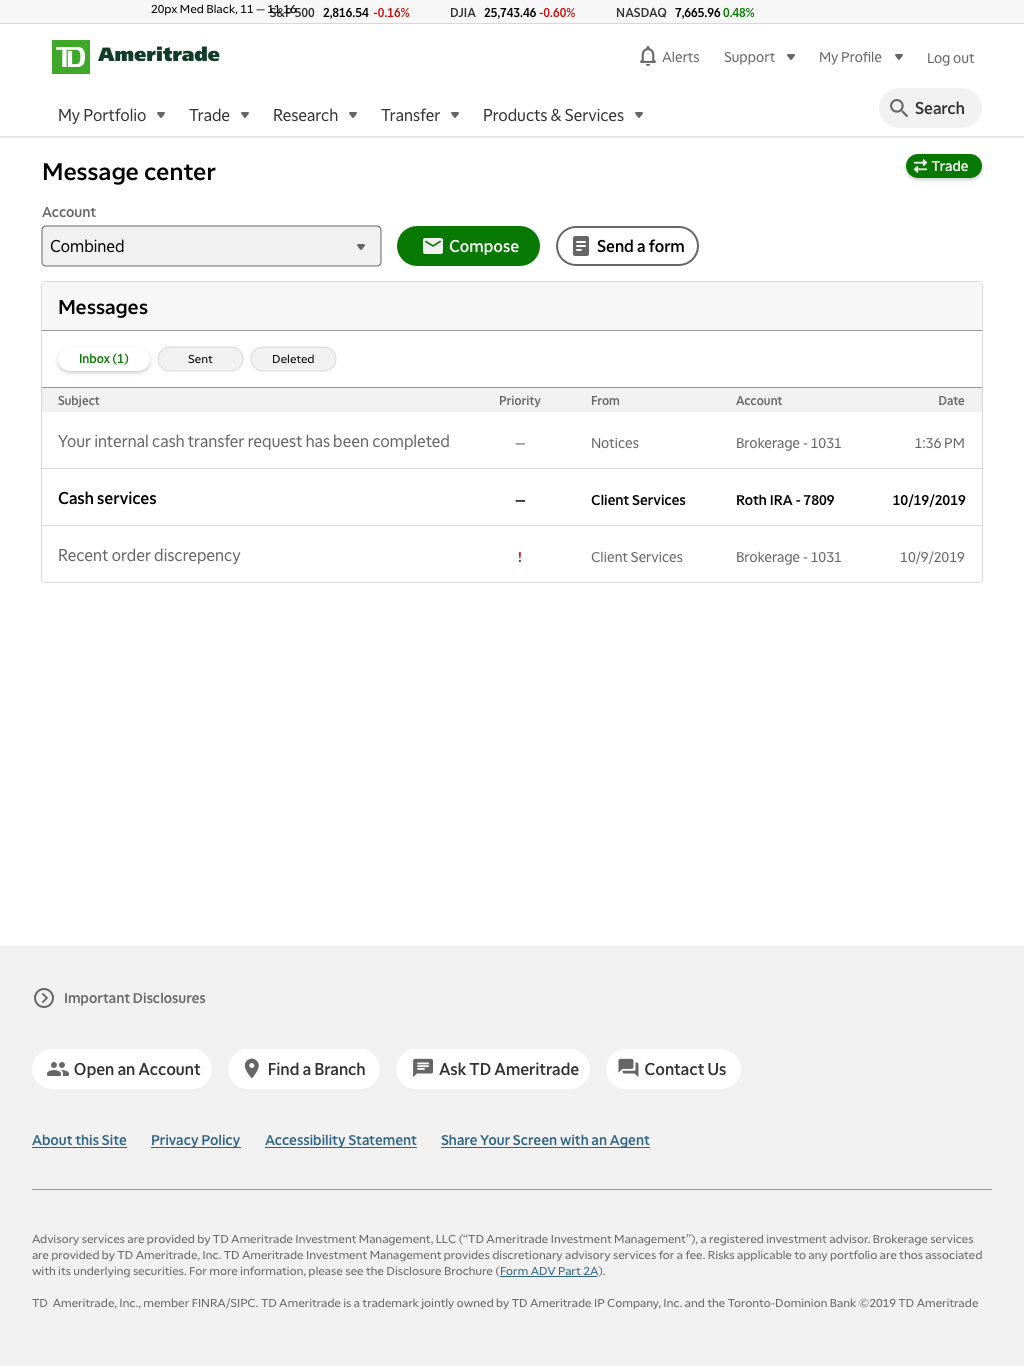
Task: Click the Important Disclosures label
Action: pyautogui.click(x=135, y=998)
